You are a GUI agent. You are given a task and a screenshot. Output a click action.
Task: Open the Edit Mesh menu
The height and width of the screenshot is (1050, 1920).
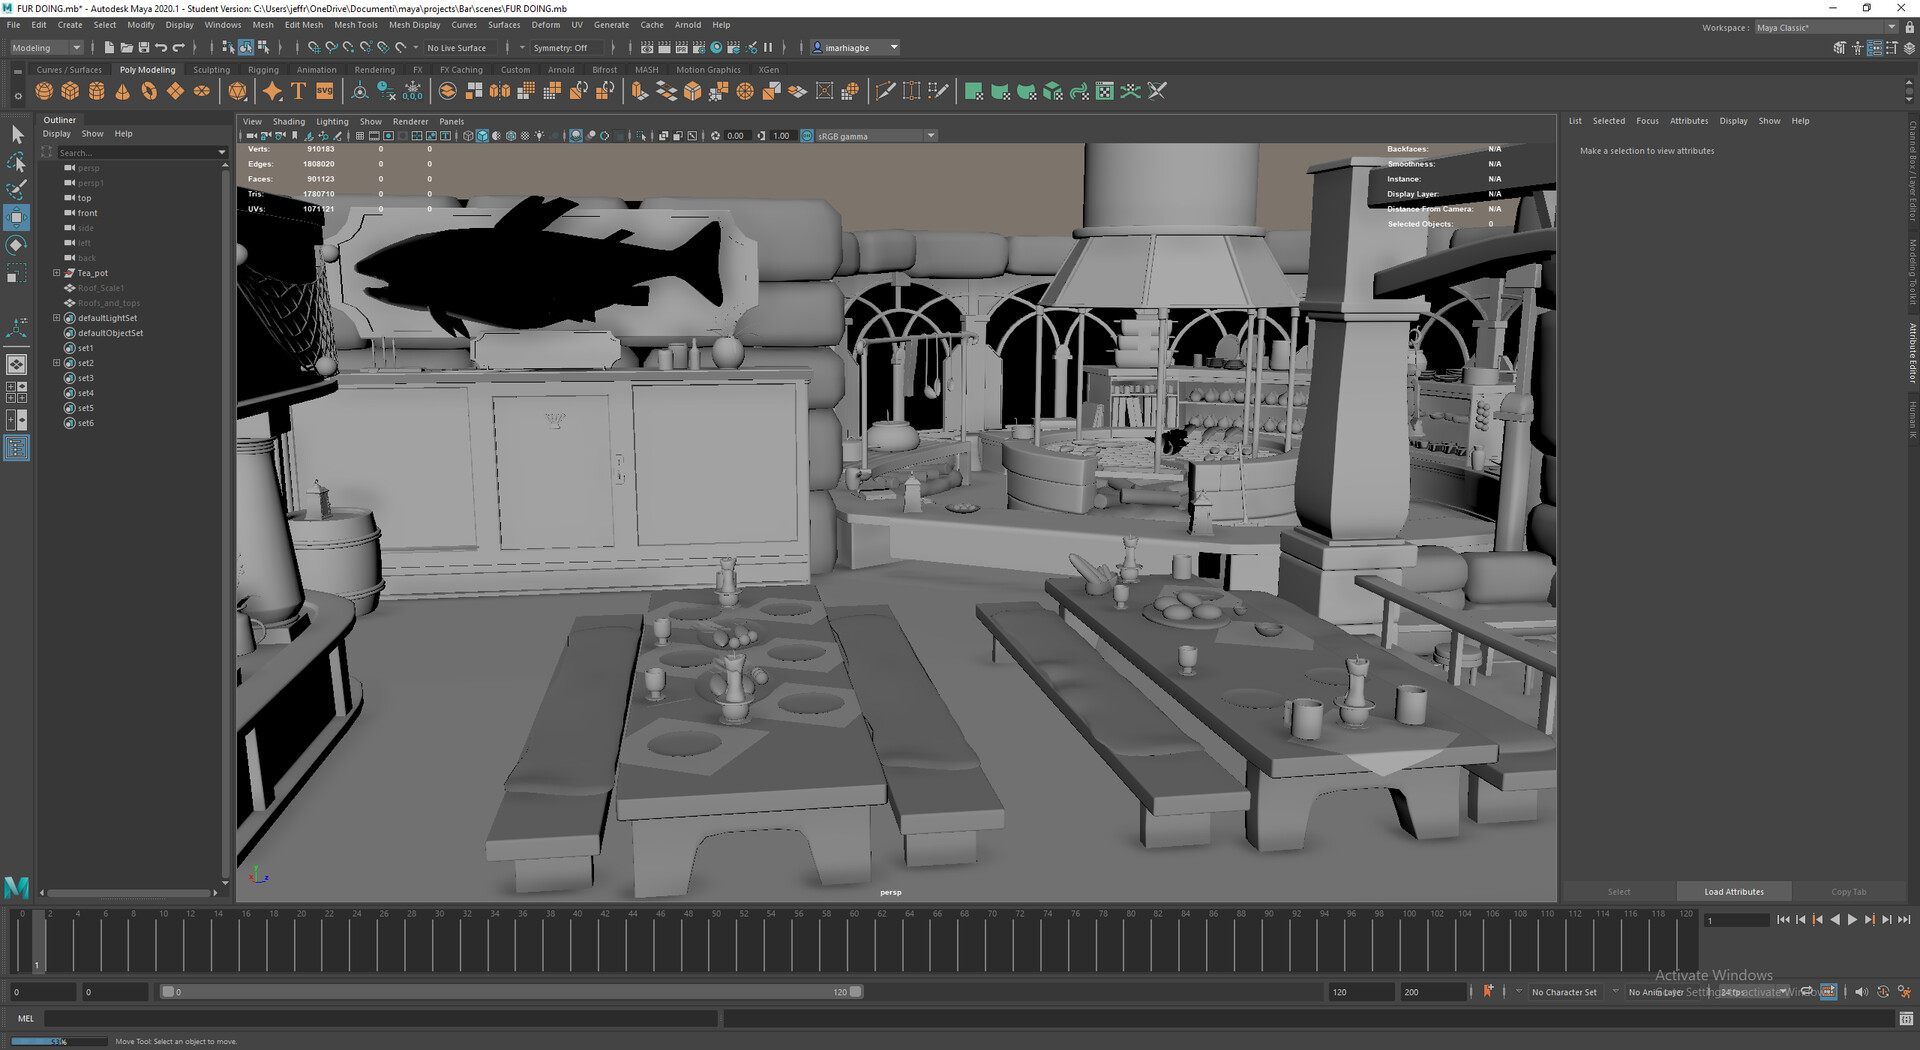[304, 25]
